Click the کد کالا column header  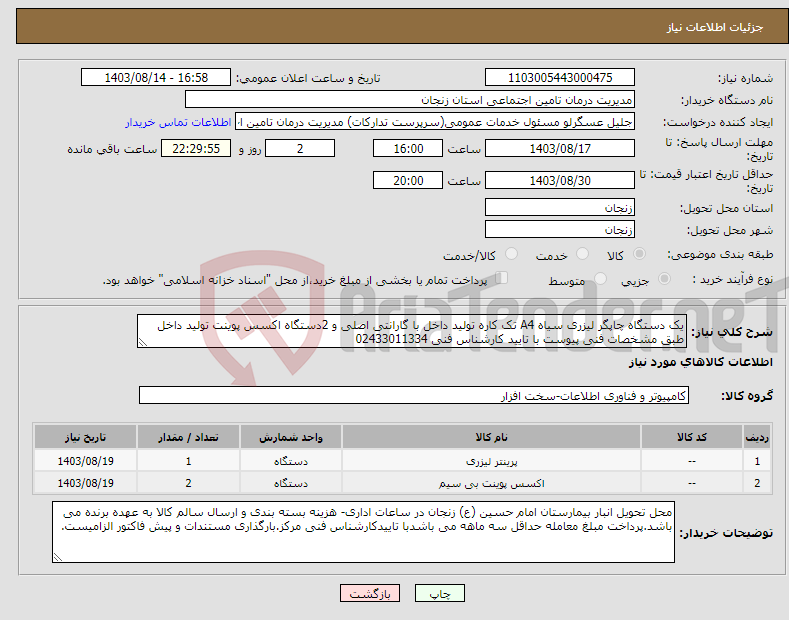pos(692,437)
